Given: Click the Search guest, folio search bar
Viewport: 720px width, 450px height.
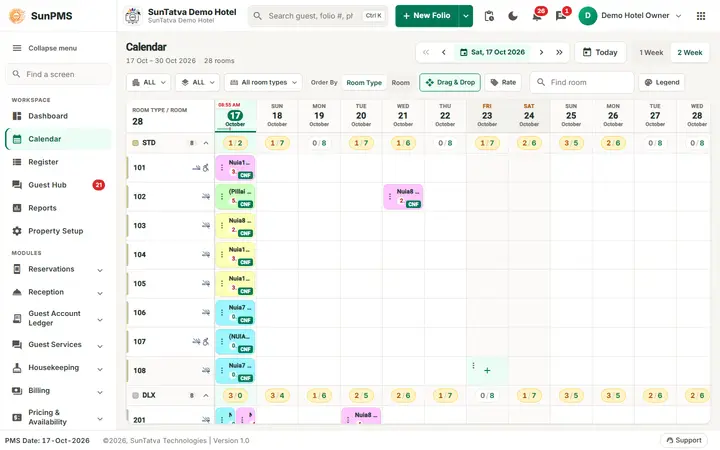Looking at the screenshot, I should (x=318, y=16).
